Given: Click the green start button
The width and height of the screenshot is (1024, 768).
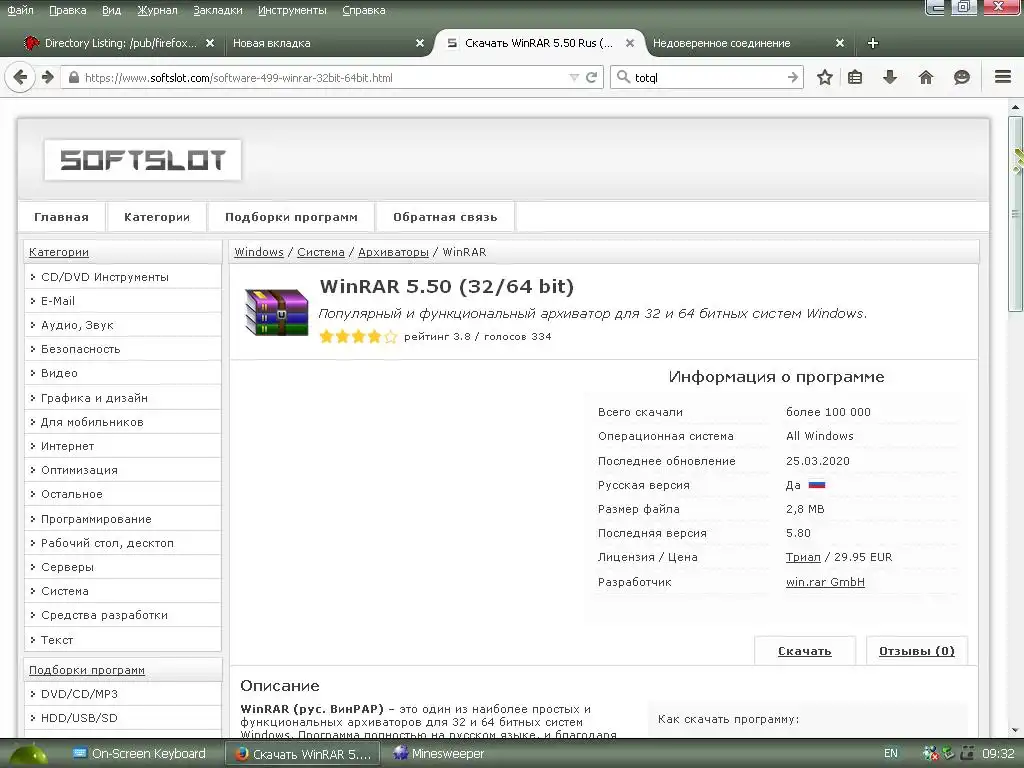Looking at the screenshot, I should click(27, 754).
